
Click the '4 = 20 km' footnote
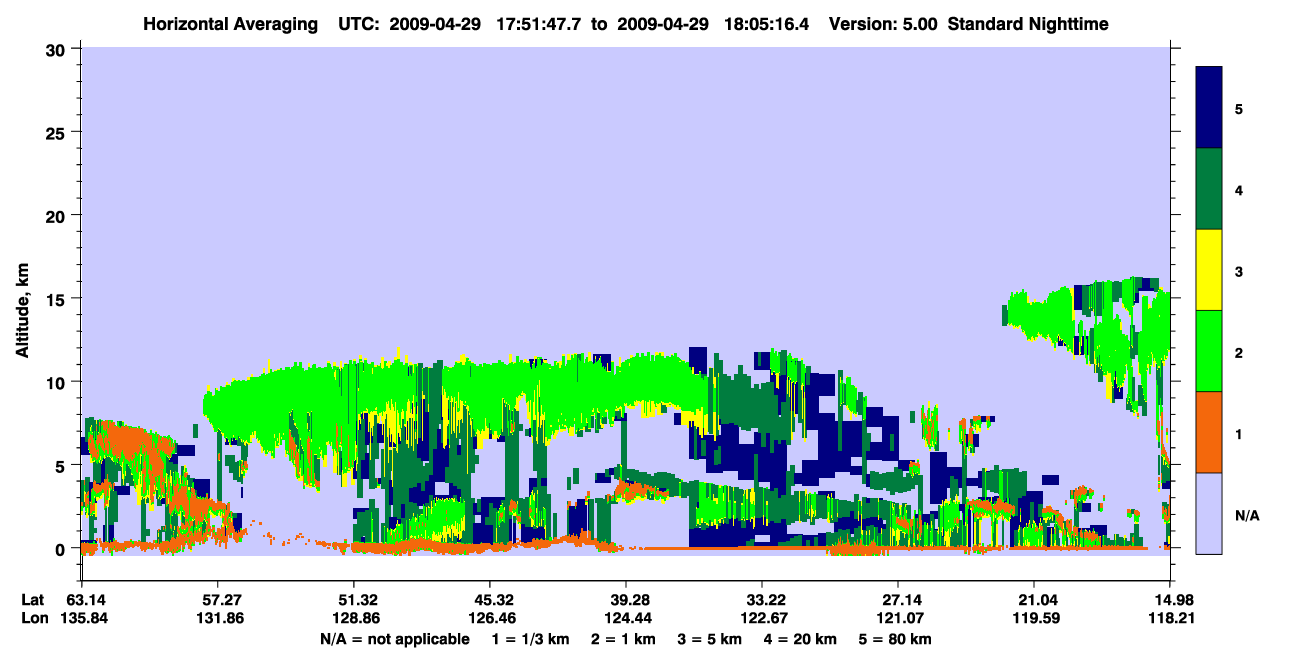click(801, 639)
